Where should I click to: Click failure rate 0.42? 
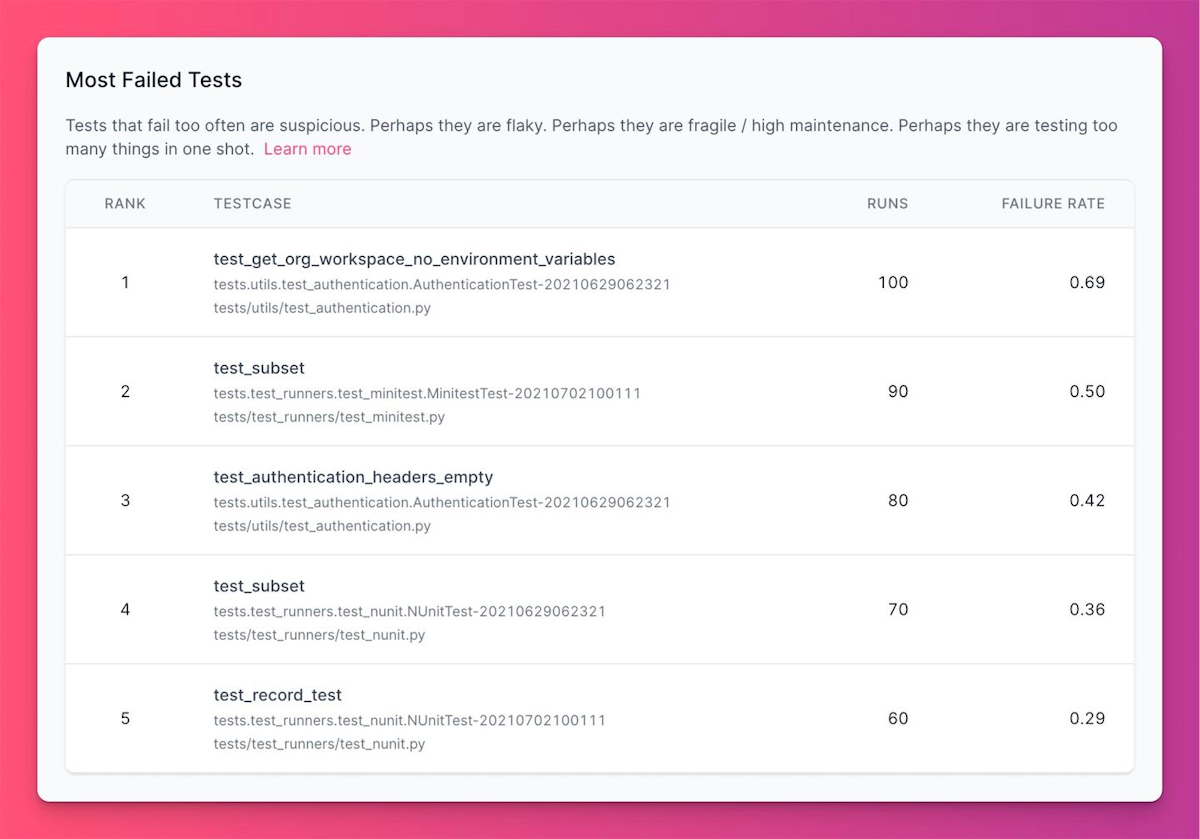click(1087, 500)
